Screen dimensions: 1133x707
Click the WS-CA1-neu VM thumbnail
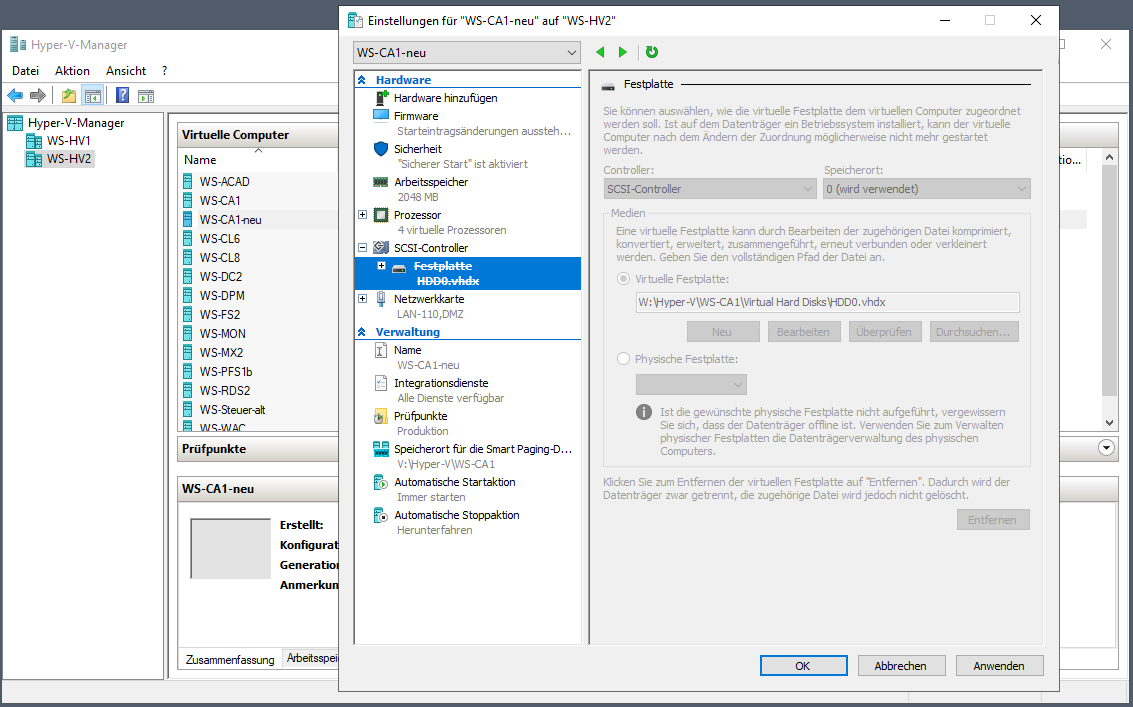231,549
